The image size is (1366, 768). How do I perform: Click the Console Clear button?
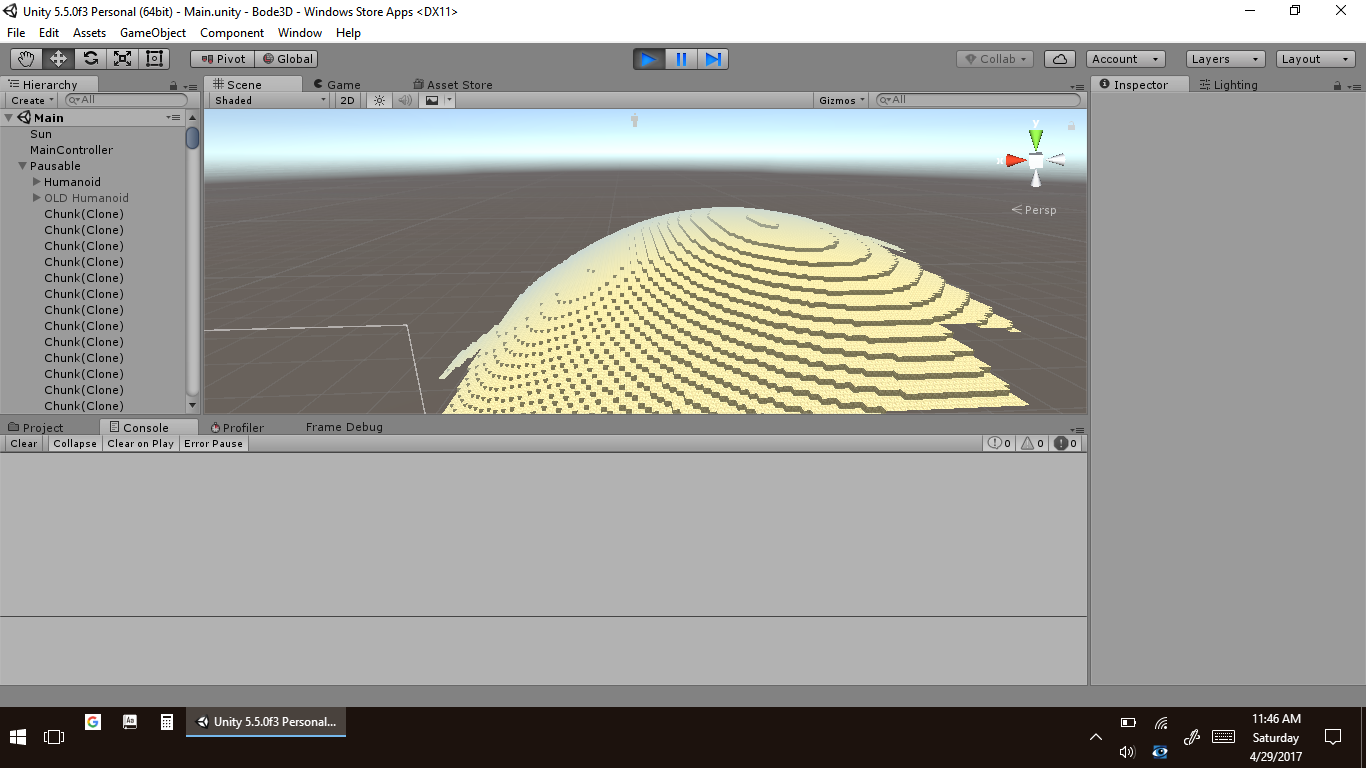24,443
